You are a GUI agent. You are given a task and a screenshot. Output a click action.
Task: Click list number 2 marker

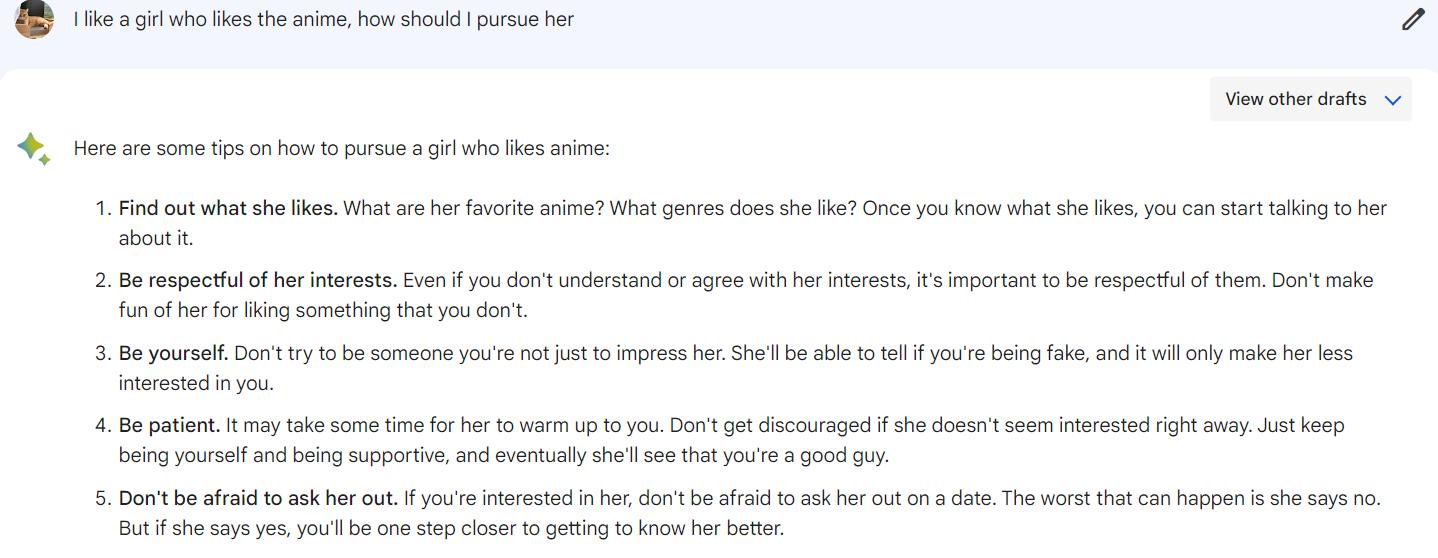(x=102, y=280)
